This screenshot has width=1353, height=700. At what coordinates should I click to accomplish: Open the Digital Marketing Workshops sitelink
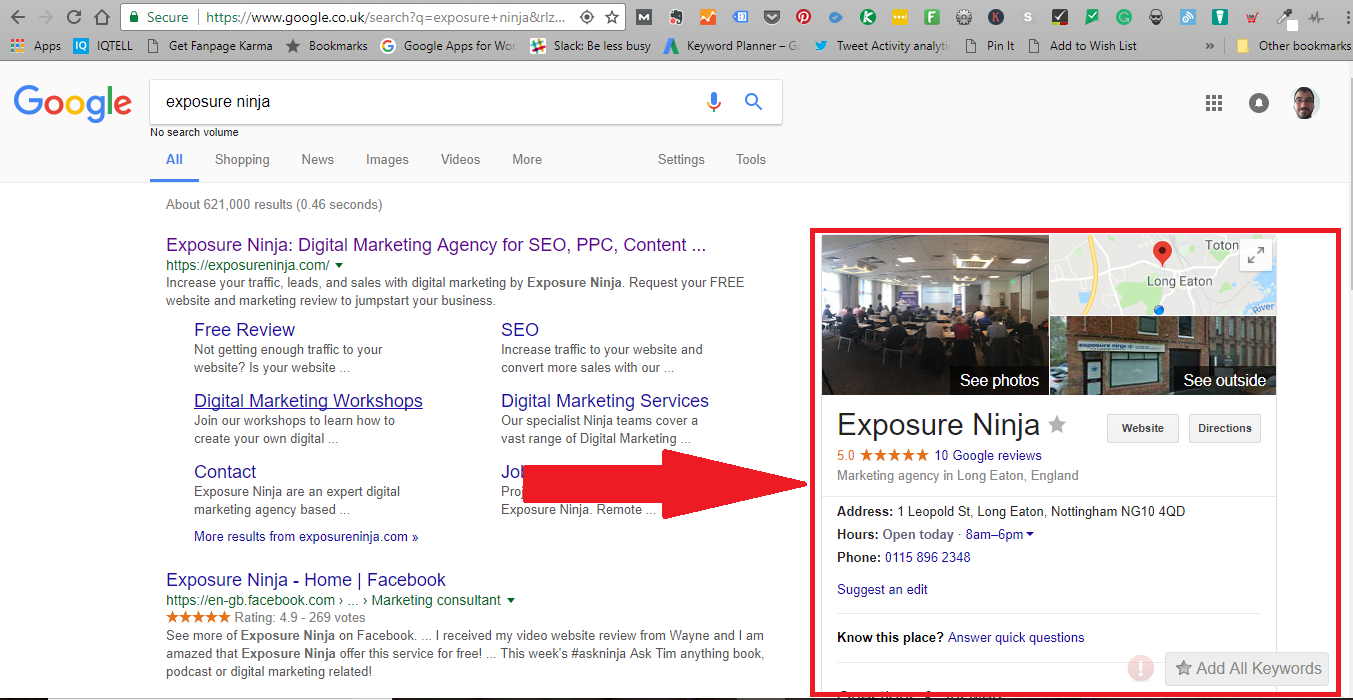point(308,401)
